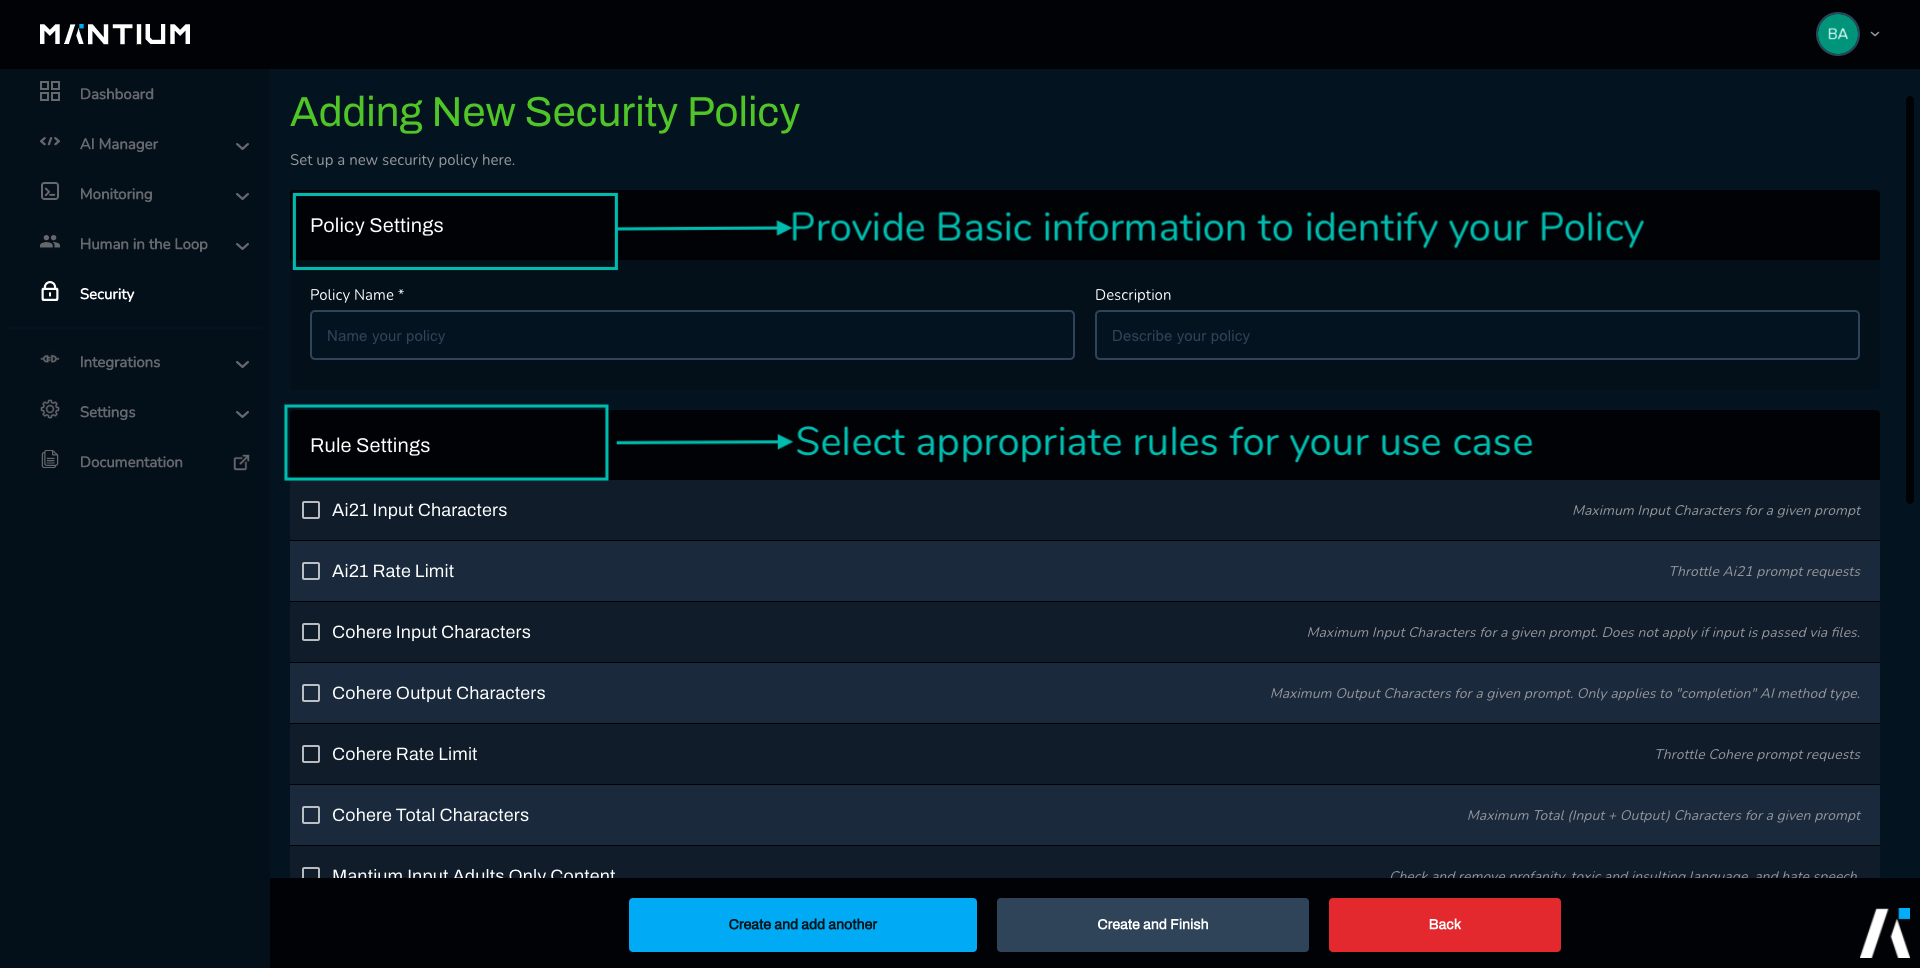The image size is (1920, 968).
Task: Click 'Throttle Ai21 prompt requests' description
Action: (1765, 571)
